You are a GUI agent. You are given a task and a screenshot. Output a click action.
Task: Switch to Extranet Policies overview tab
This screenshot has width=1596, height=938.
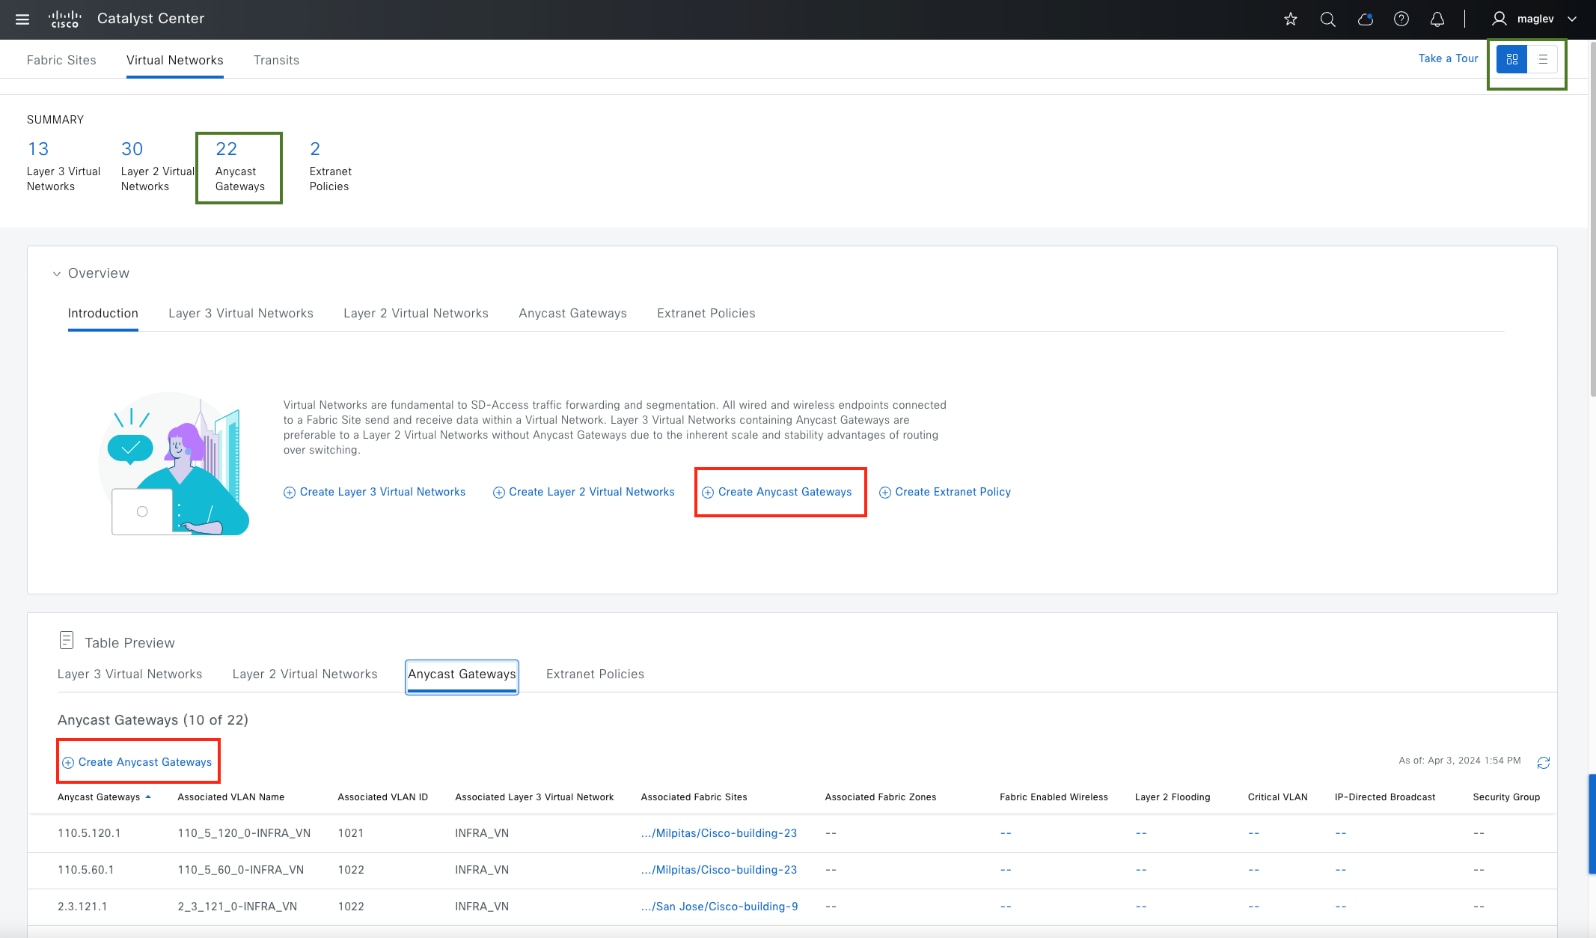[705, 313]
